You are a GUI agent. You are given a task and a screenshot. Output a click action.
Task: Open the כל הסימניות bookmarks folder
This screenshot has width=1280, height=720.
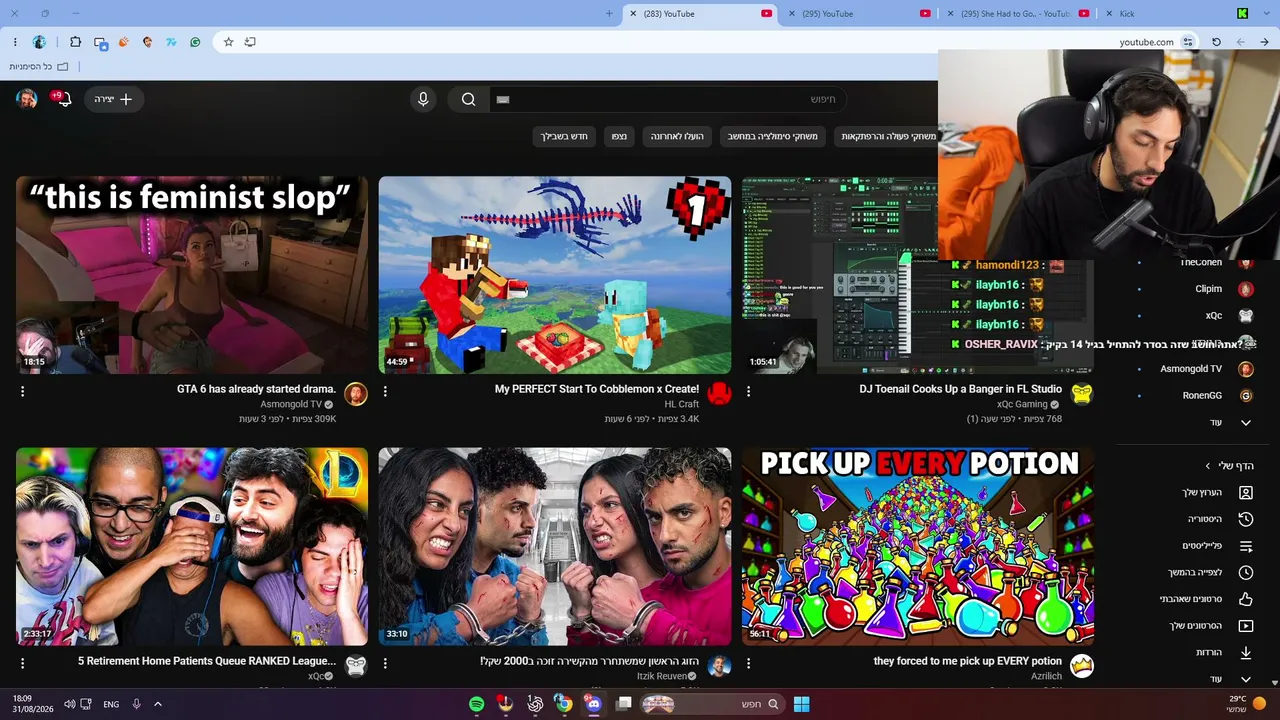pos(39,67)
